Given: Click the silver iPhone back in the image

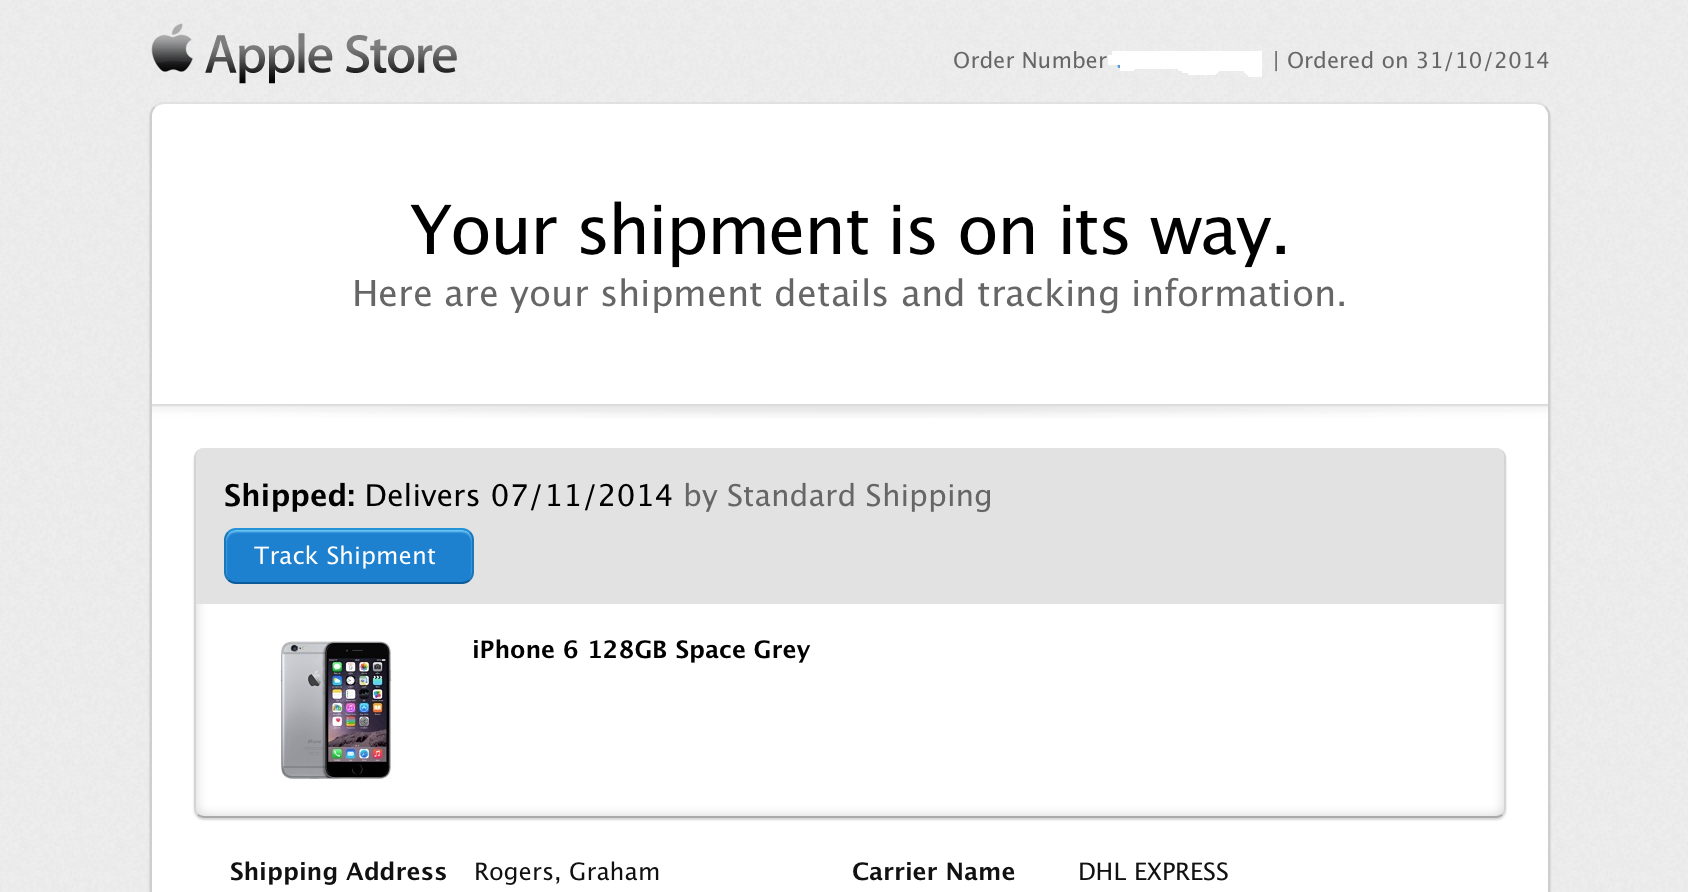Looking at the screenshot, I should tap(304, 710).
